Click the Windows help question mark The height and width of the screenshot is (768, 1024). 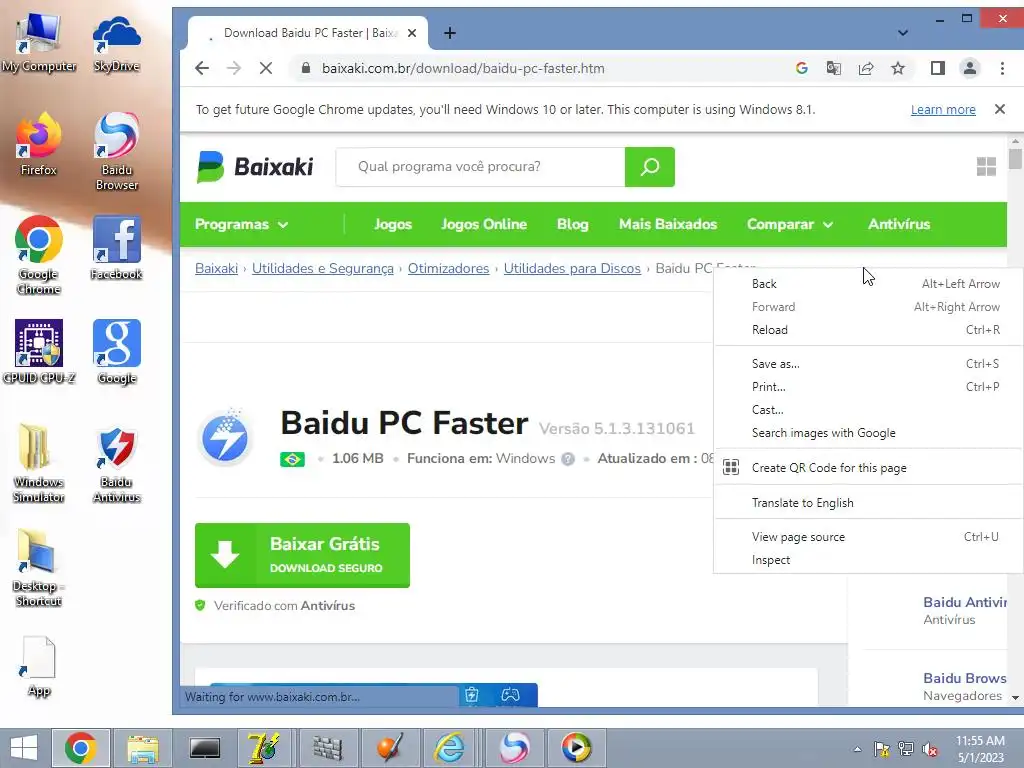[568, 459]
